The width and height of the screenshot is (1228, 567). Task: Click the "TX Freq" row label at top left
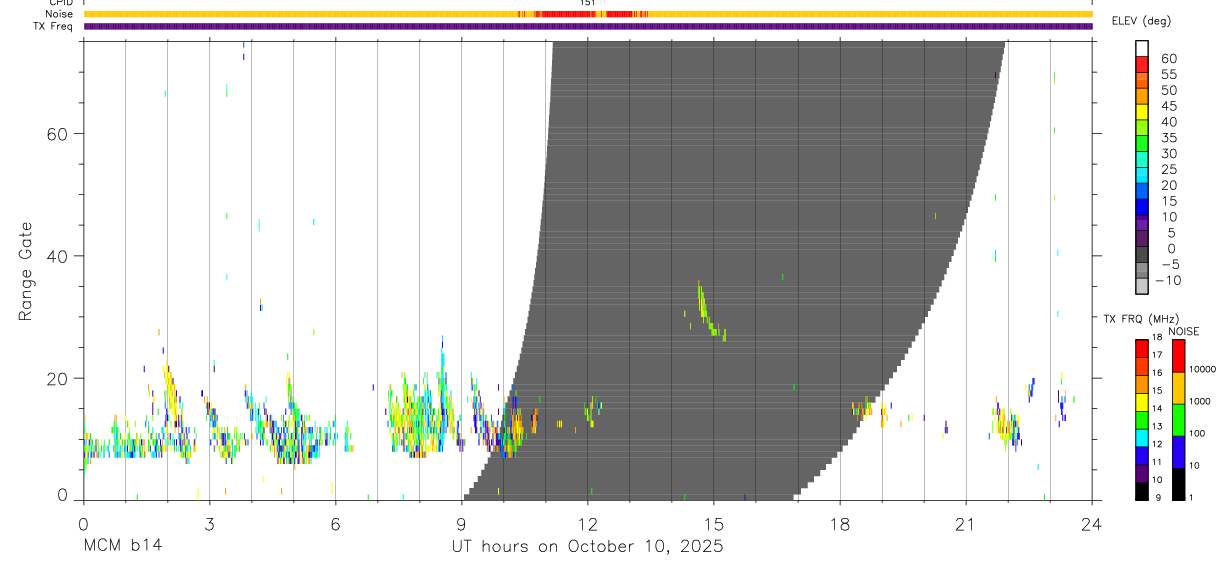tap(55, 26)
